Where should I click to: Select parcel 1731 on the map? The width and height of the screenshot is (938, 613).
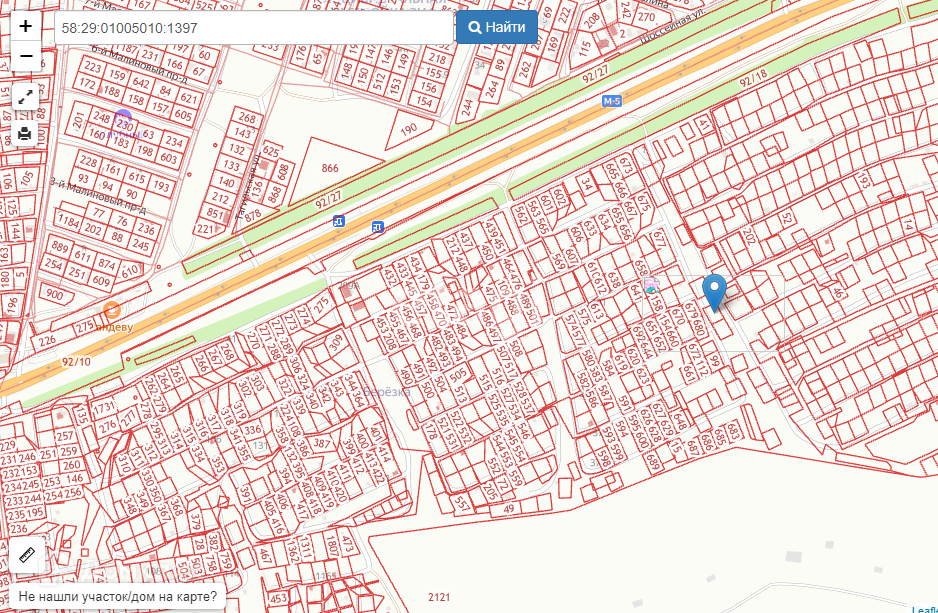click(x=103, y=407)
